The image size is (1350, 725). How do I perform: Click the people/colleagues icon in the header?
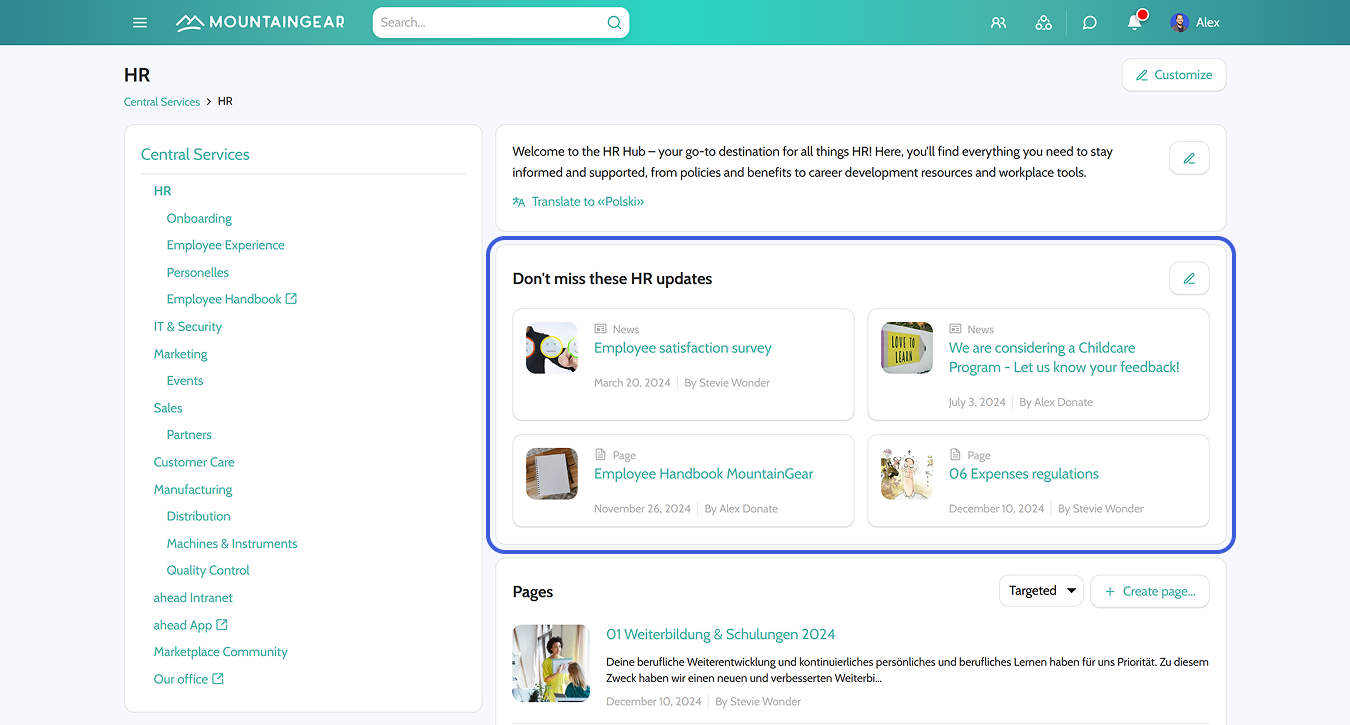tap(998, 22)
